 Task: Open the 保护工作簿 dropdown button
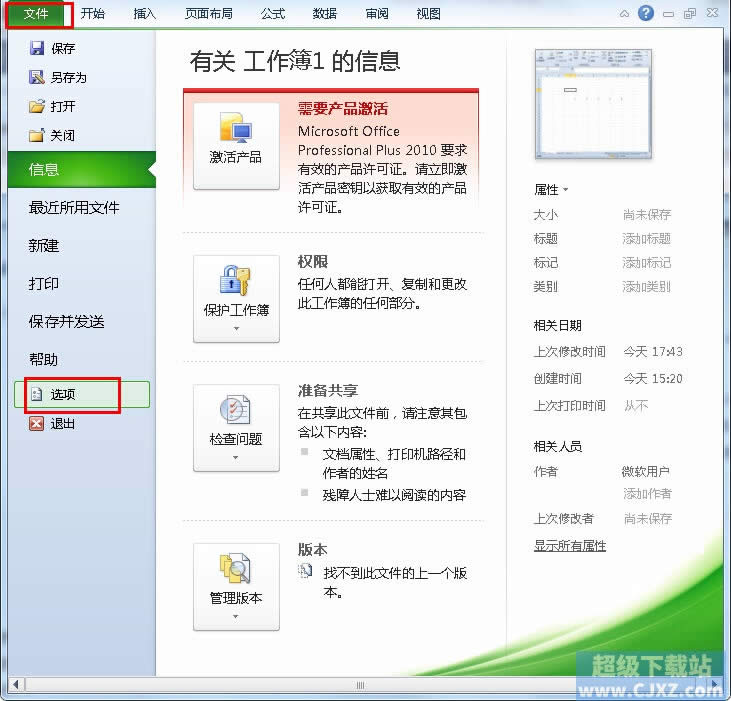tap(236, 299)
